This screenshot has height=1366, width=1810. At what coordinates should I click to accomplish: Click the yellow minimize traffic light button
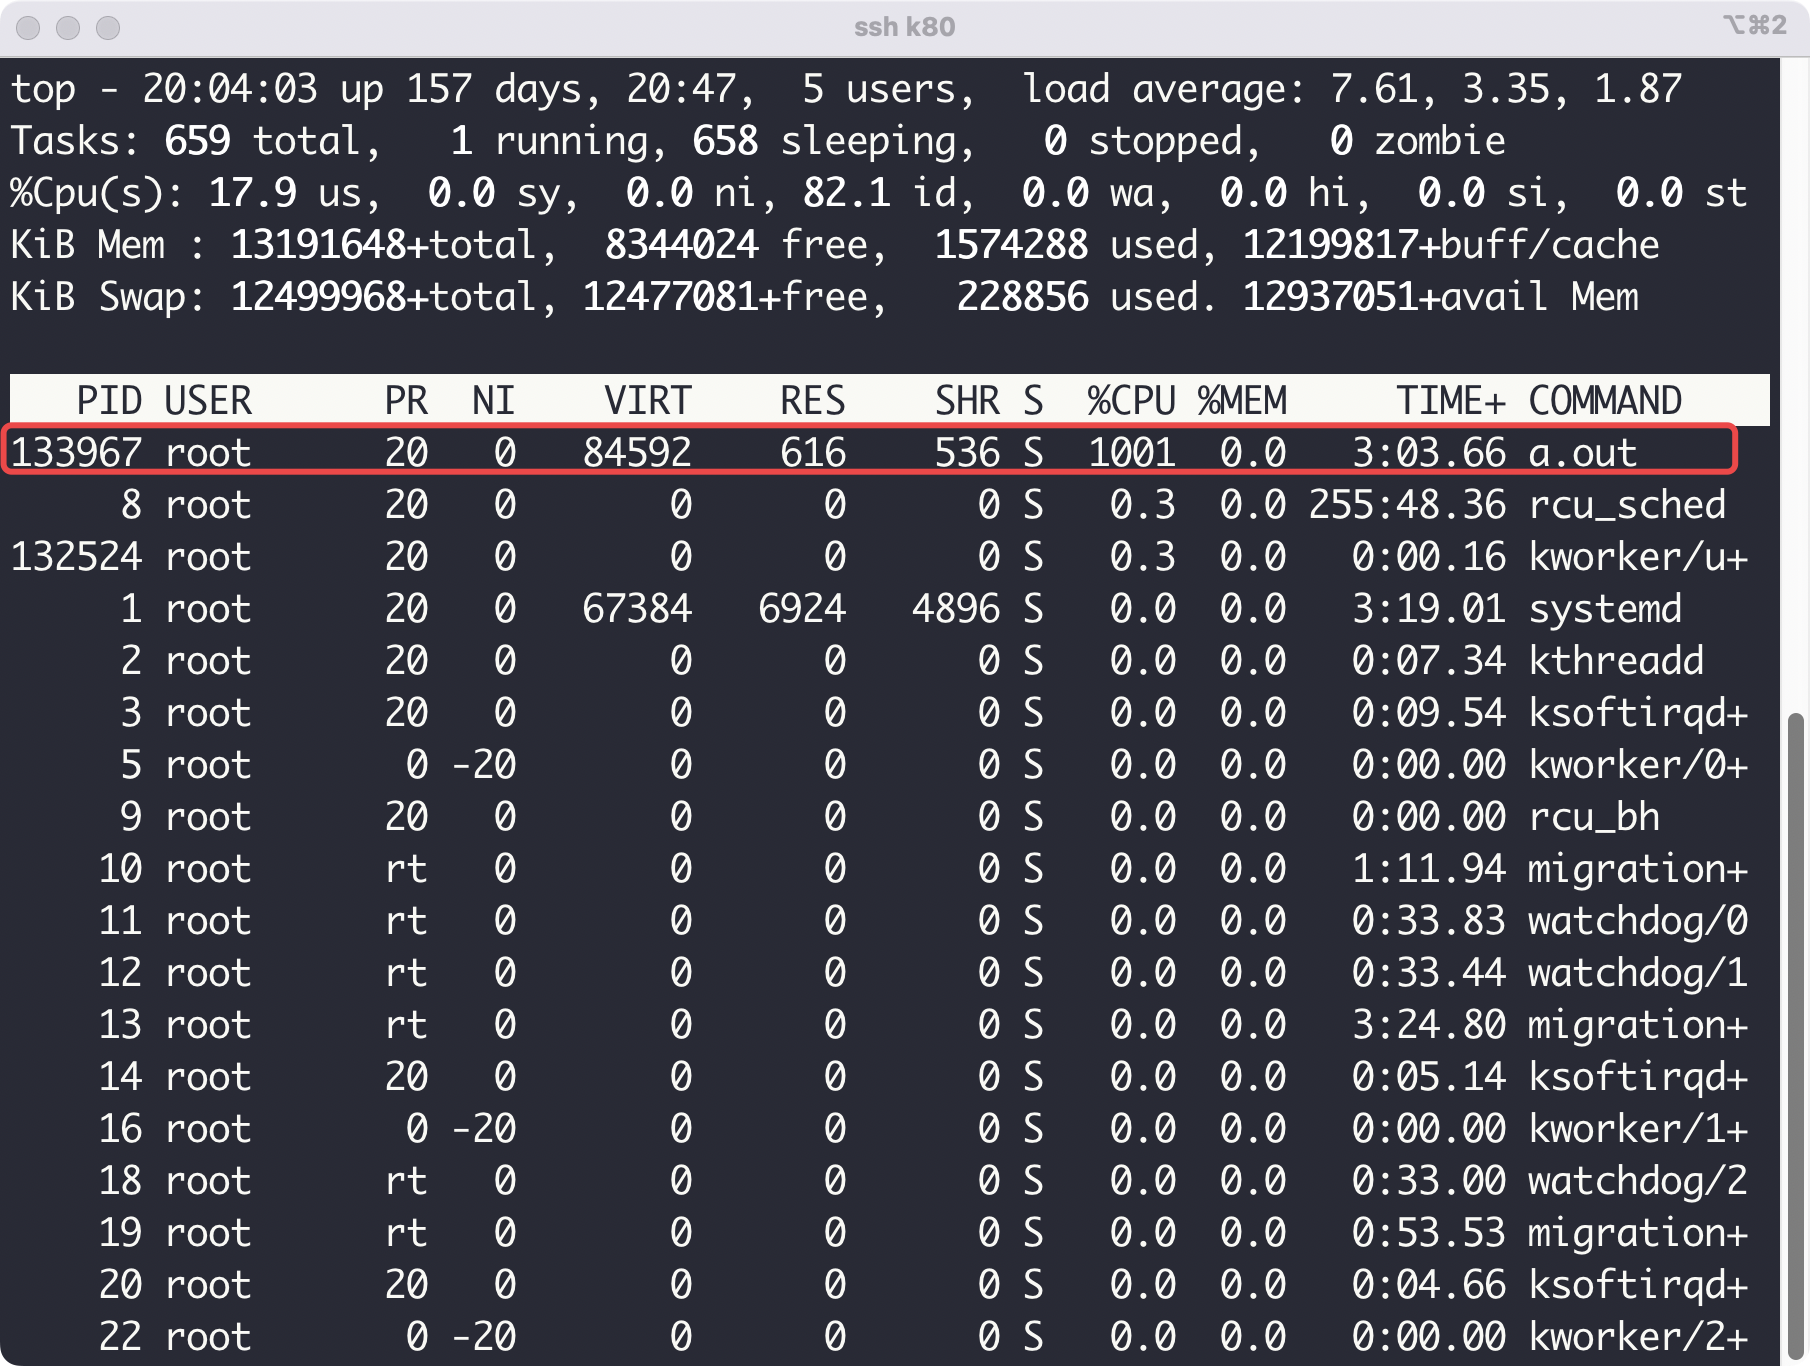pos(68,27)
